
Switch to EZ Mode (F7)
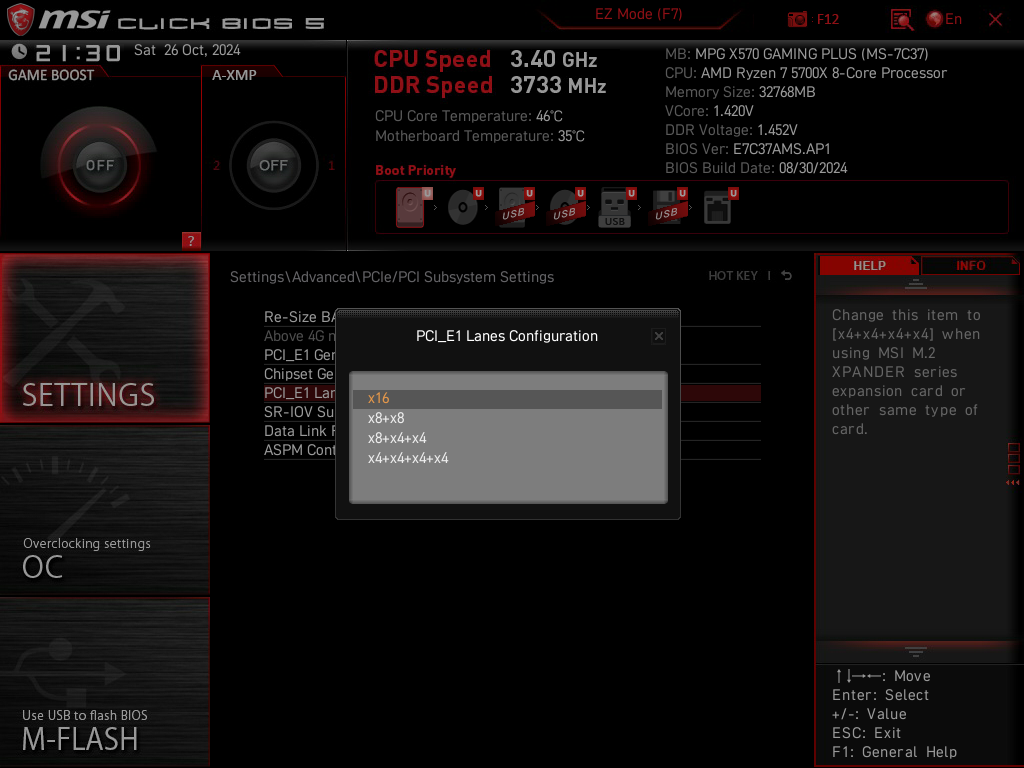[x=638, y=14]
